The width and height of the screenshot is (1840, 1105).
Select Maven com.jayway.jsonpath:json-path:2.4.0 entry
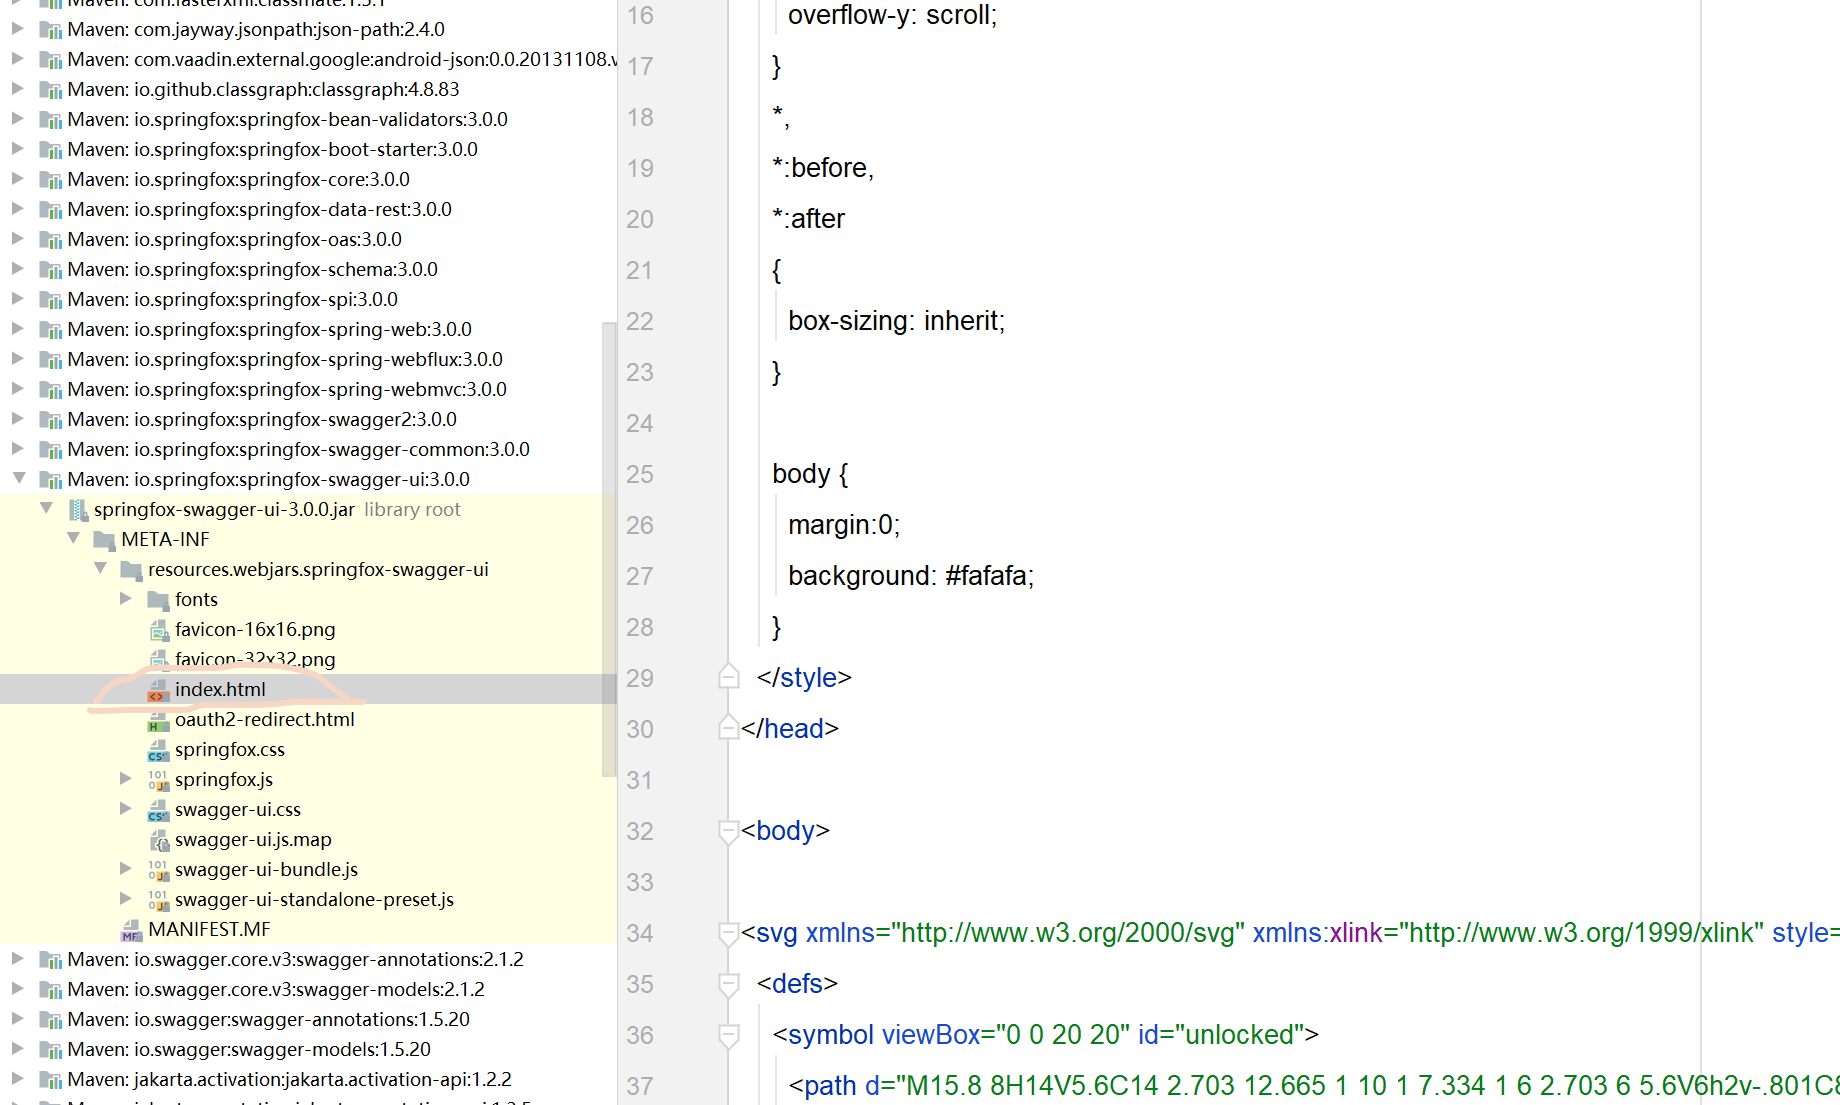[256, 29]
